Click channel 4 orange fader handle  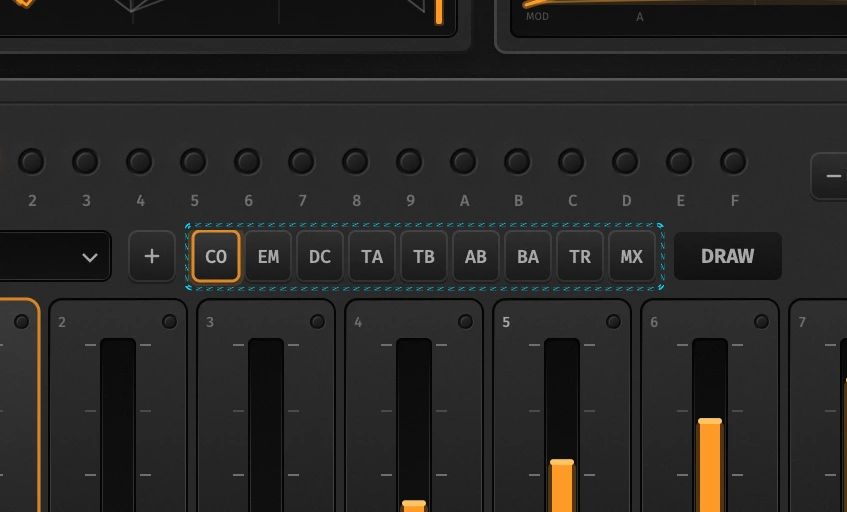tap(414, 504)
